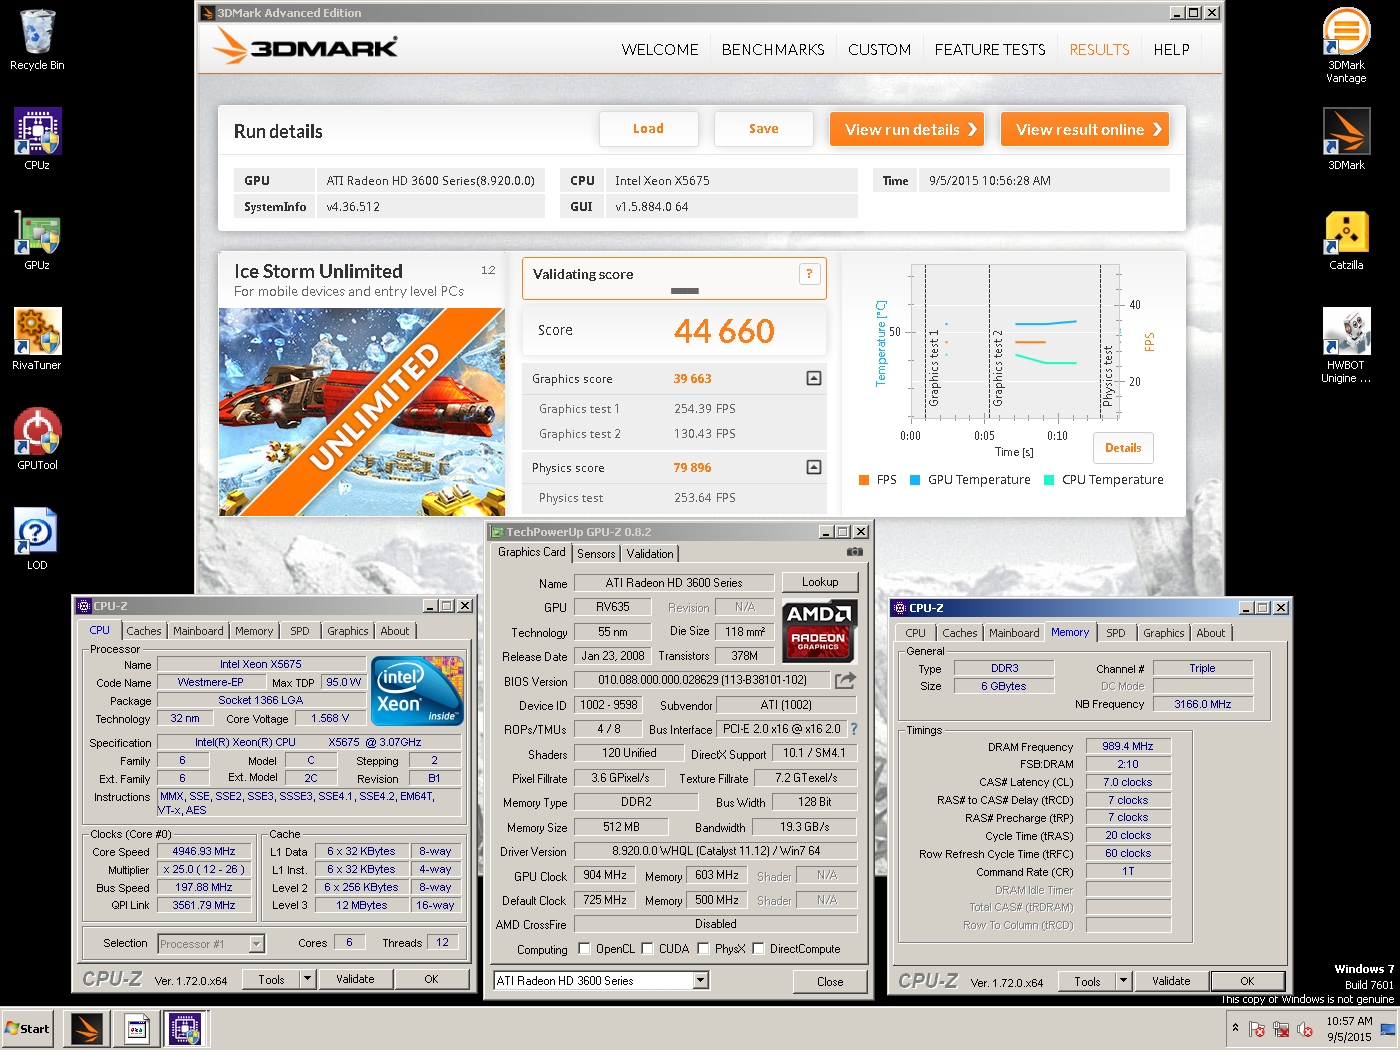Click View result online button
1400x1050 pixels.
click(x=1085, y=129)
